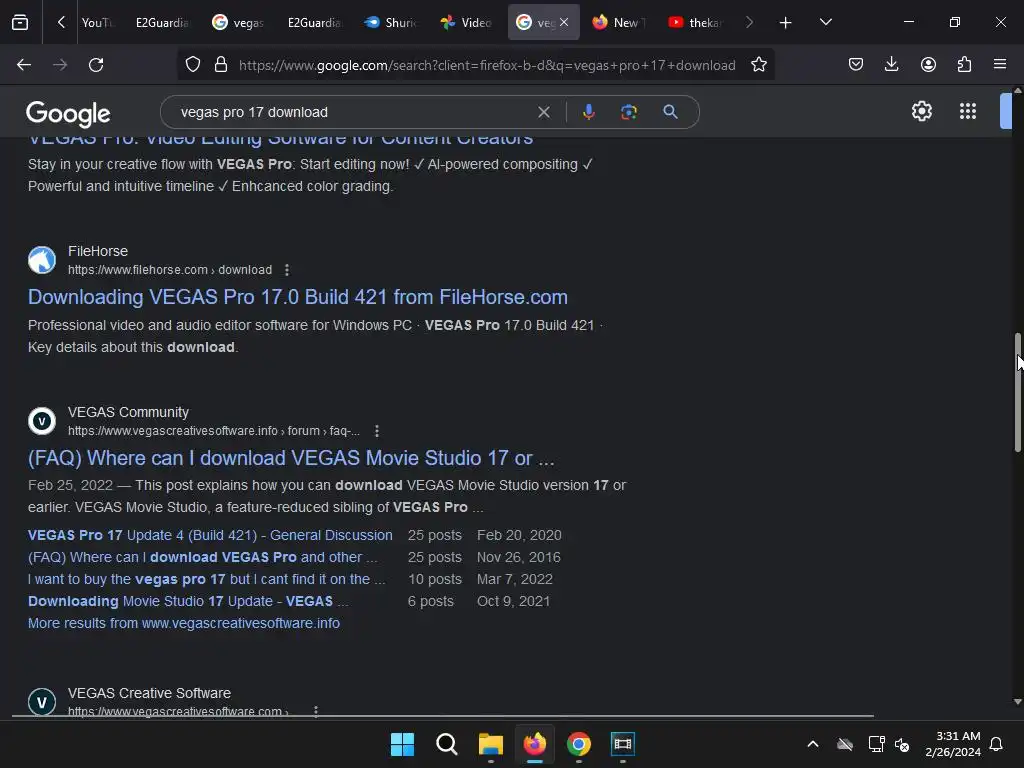1024x768 pixels.
Task: Open Windows Start menu
Action: coord(402,744)
